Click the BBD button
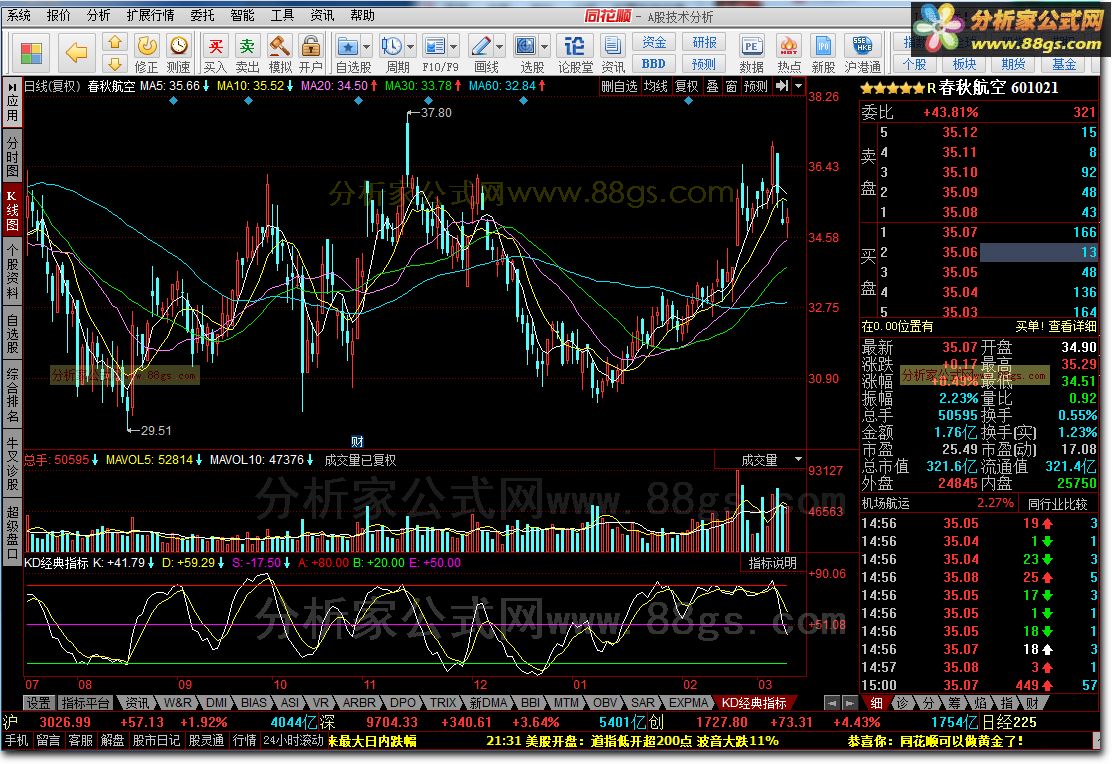The height and width of the screenshot is (764, 1113). (x=654, y=64)
